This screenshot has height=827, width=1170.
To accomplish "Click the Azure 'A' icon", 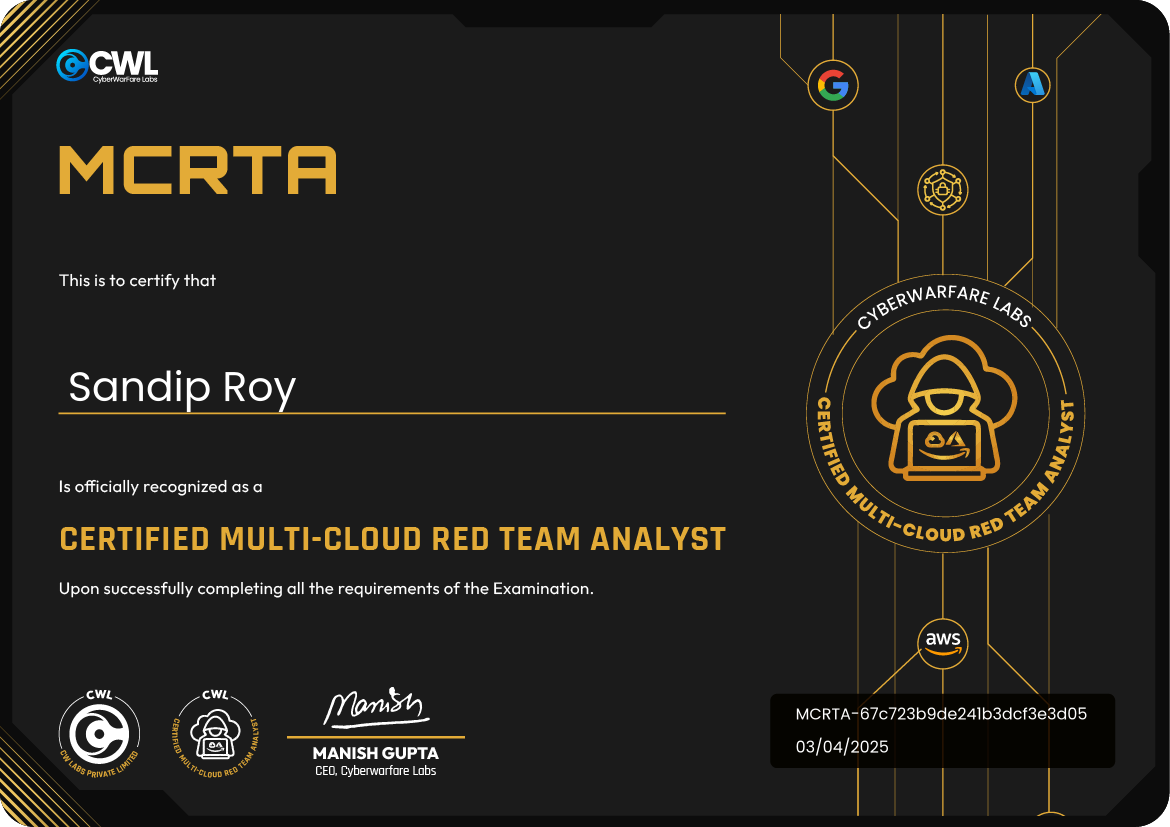I will tap(1032, 85).
